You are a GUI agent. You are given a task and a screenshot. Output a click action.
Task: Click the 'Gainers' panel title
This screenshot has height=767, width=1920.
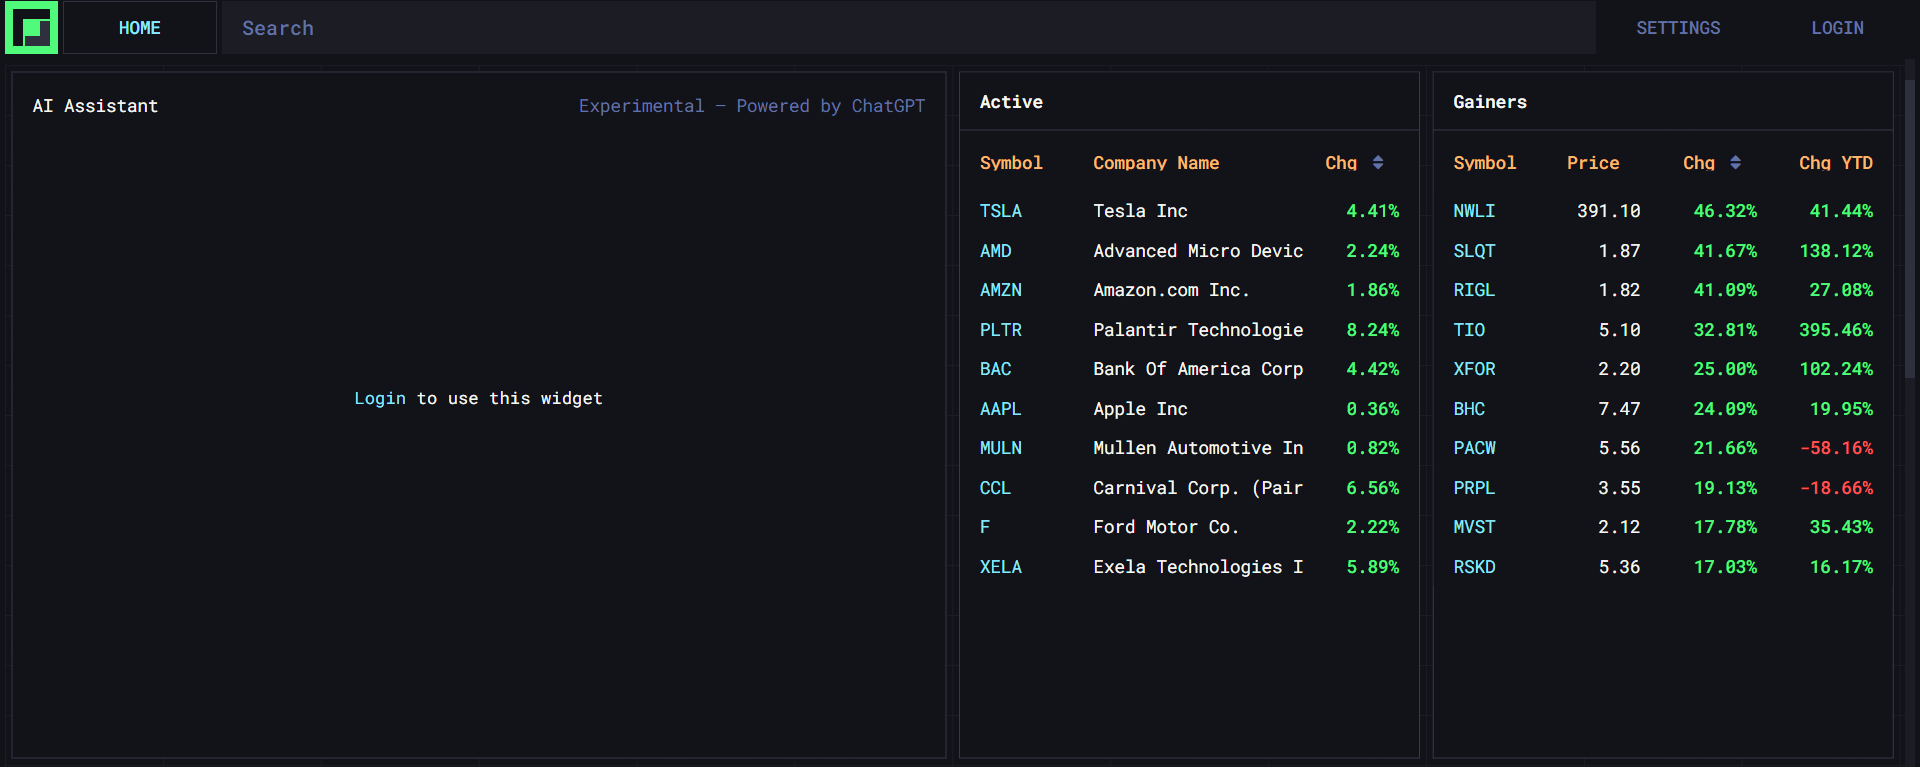click(x=1490, y=102)
